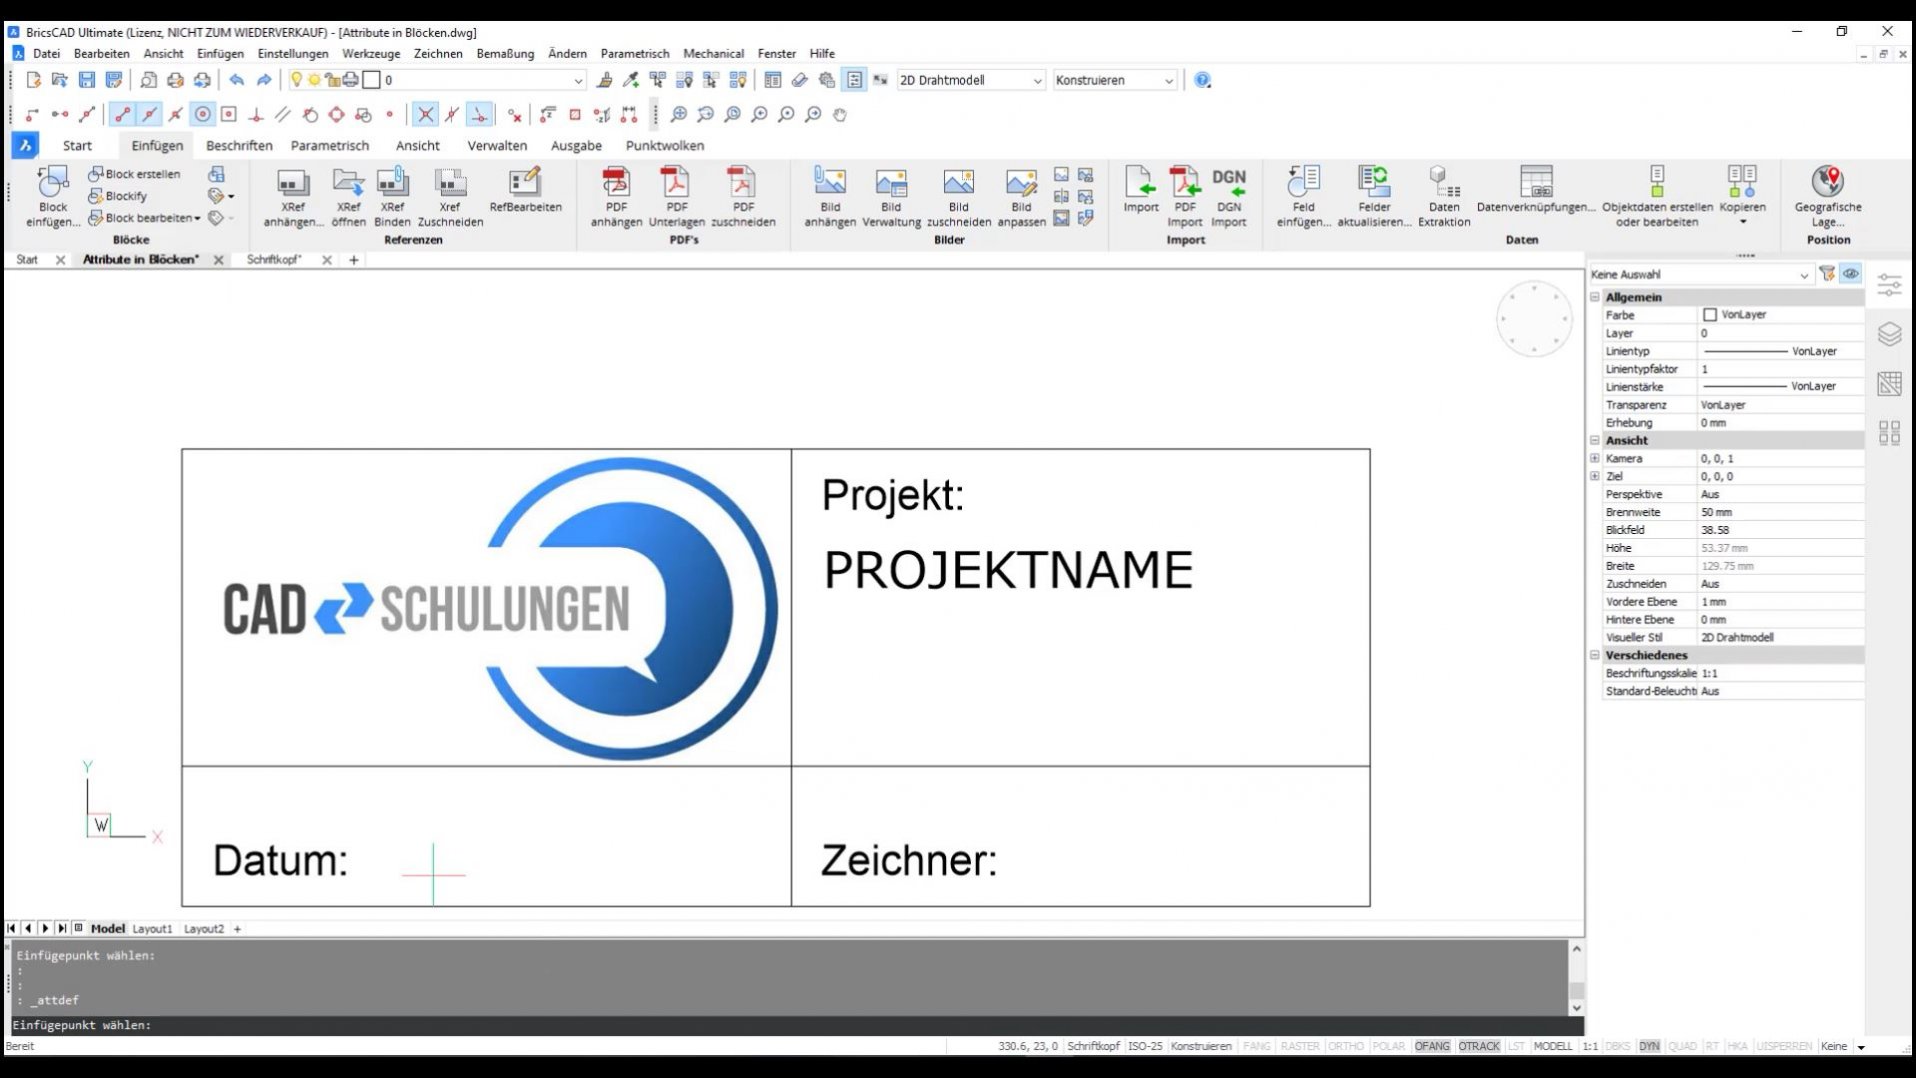Expand Block bearbeiten dropdown arrow
The image size is (1916, 1078).
tap(197, 218)
